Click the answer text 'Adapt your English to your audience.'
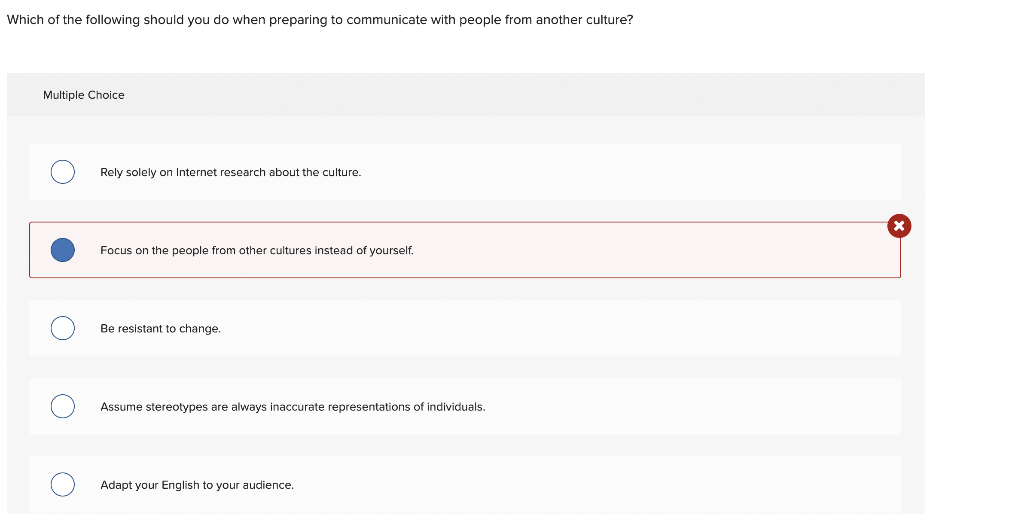This screenshot has width=1024, height=530. pyautogui.click(x=197, y=485)
